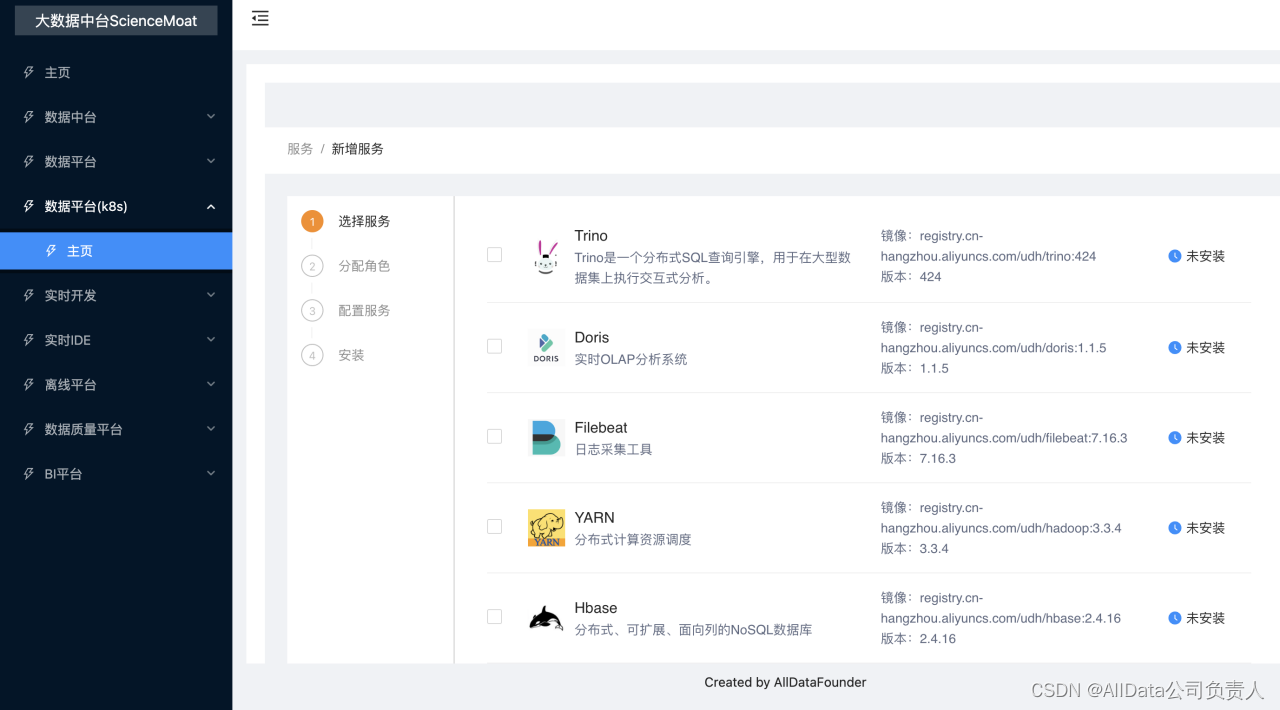The image size is (1280, 710).
Task: Expand the 数据中台 menu chevron
Action: (x=211, y=116)
